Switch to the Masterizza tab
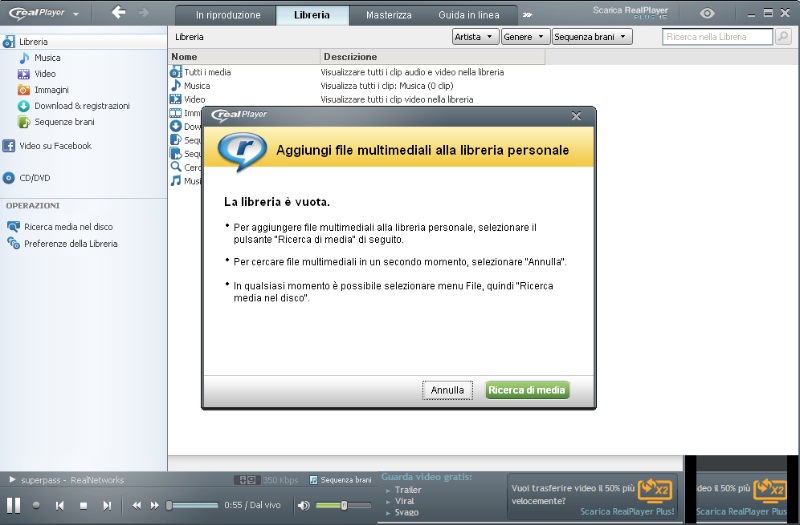 [x=388, y=15]
